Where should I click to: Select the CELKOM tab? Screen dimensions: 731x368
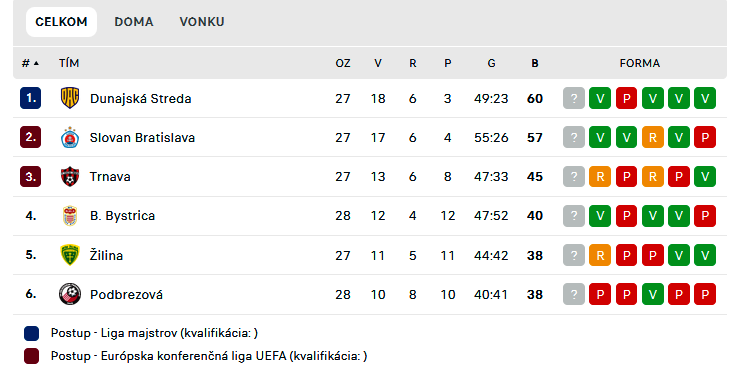click(x=61, y=22)
